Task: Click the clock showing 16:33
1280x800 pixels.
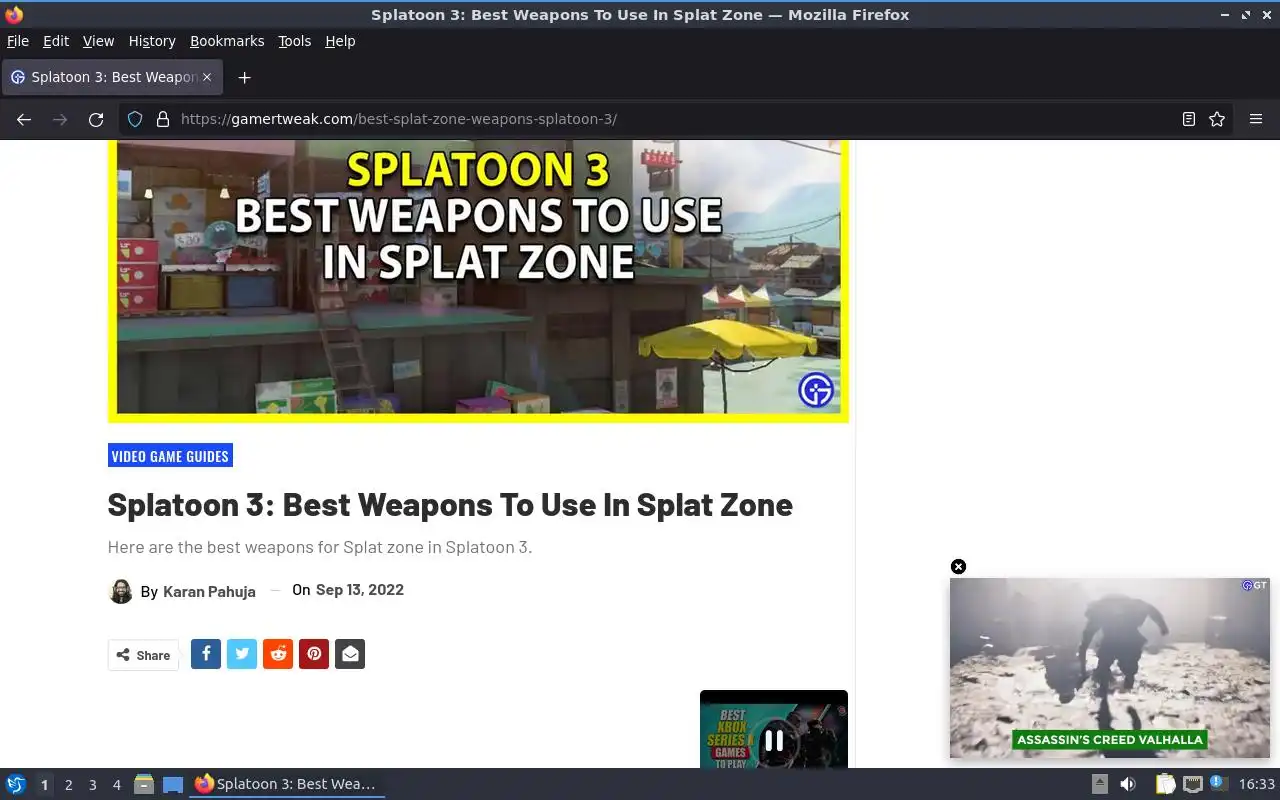Action: point(1257,785)
